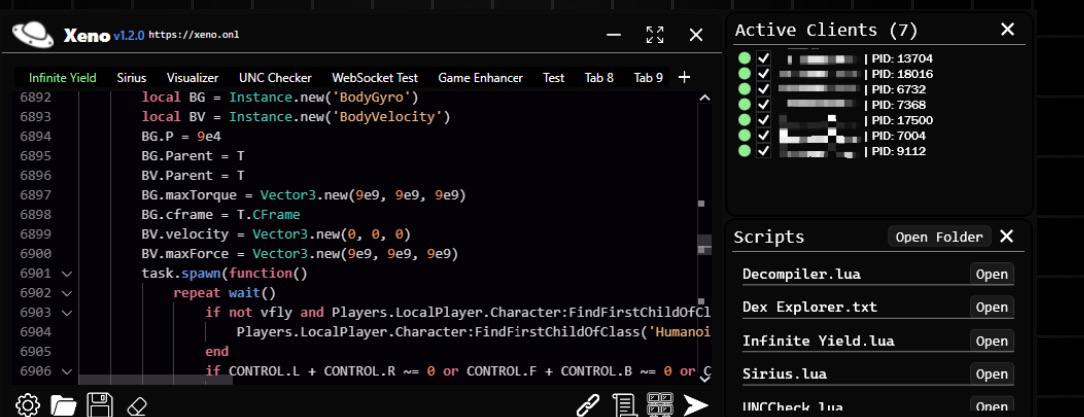The width and height of the screenshot is (1084, 417).
Task: Click the editor scroll up arrow
Action: [704, 98]
